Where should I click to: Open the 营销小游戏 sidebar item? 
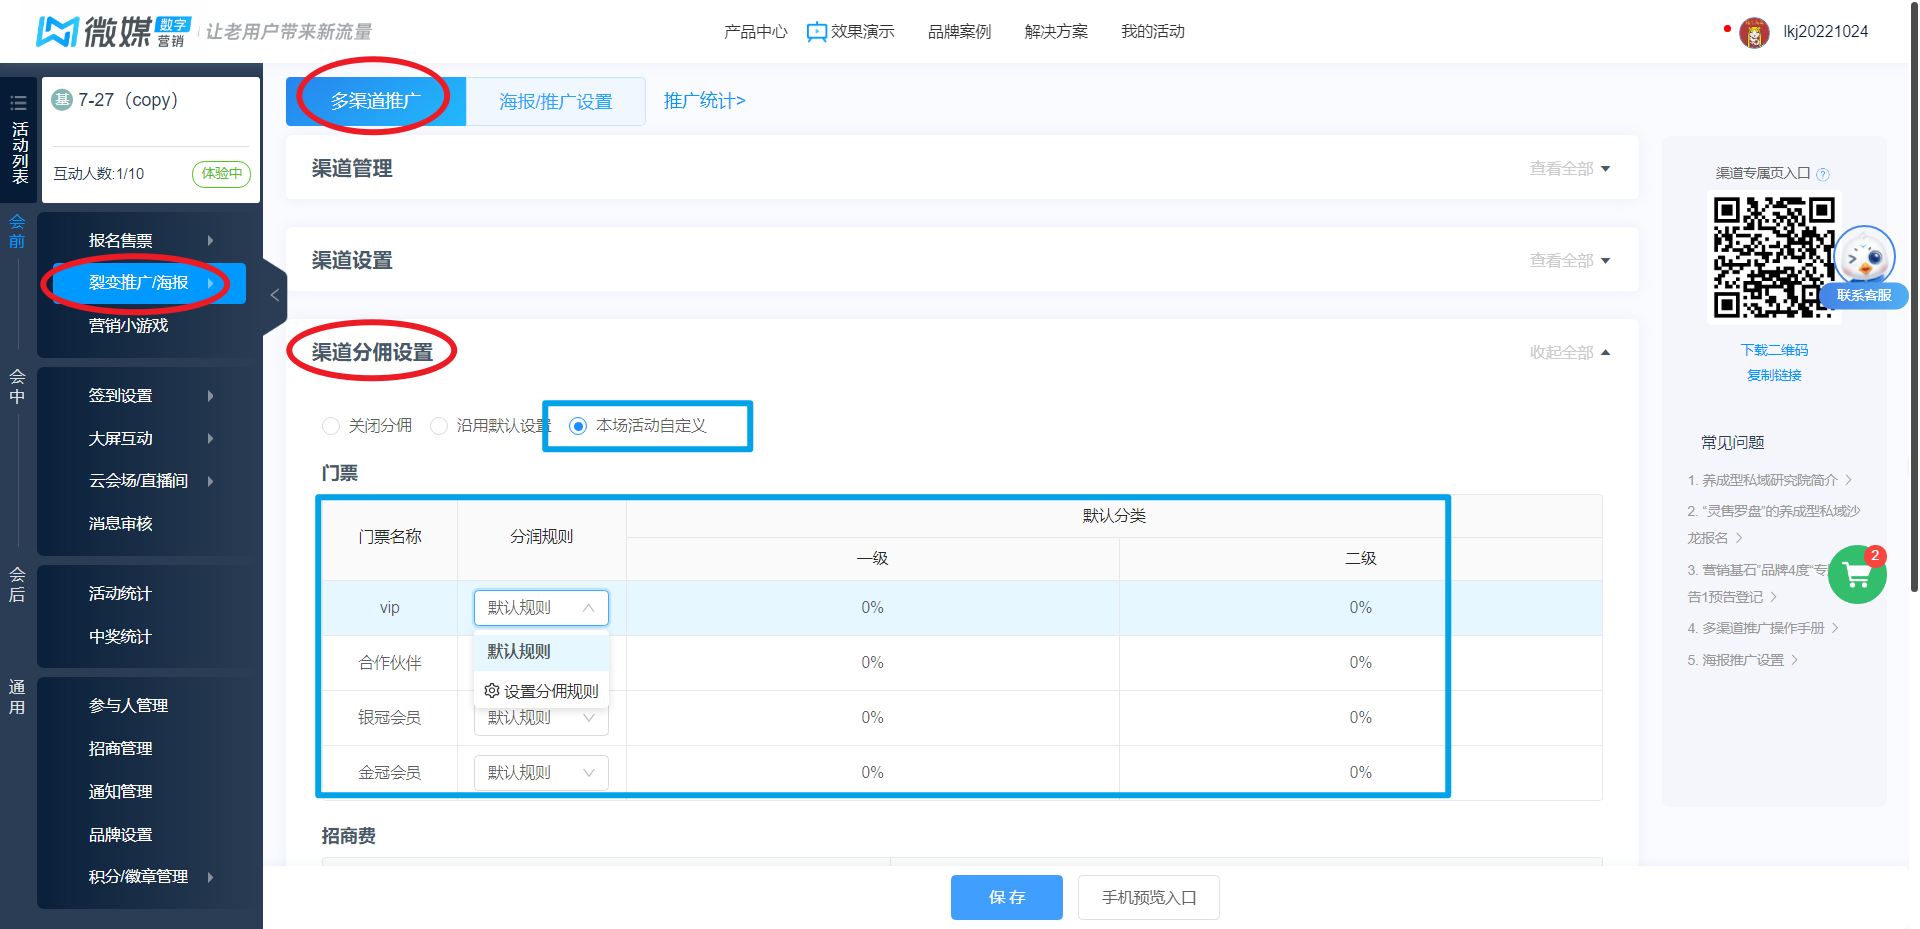tap(129, 325)
